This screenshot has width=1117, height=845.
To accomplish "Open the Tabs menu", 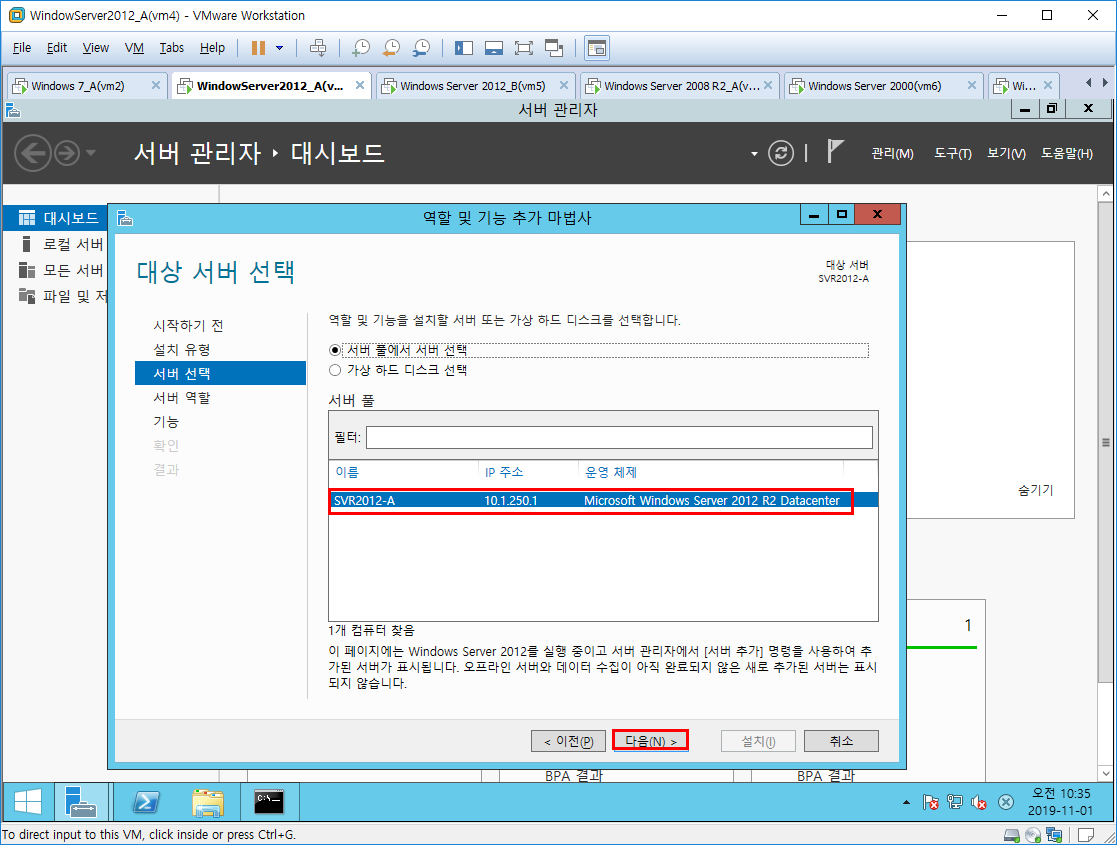I will click(171, 48).
